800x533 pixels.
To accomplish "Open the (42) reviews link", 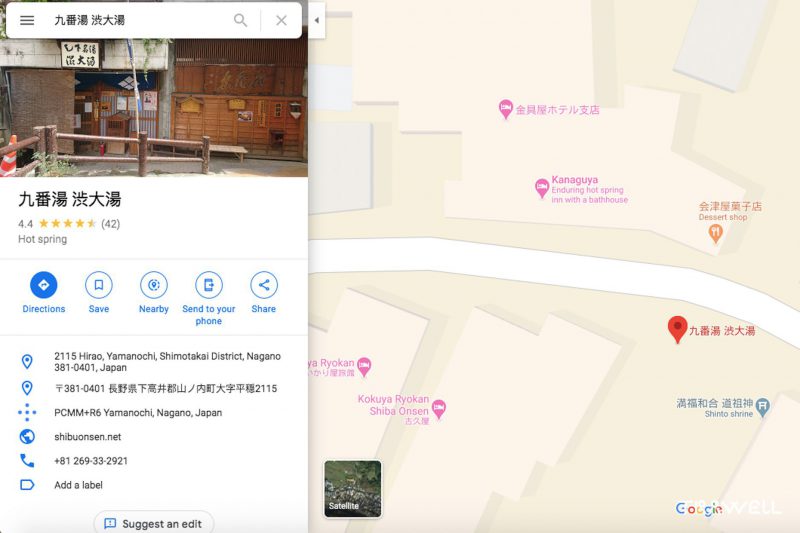I will click(111, 224).
